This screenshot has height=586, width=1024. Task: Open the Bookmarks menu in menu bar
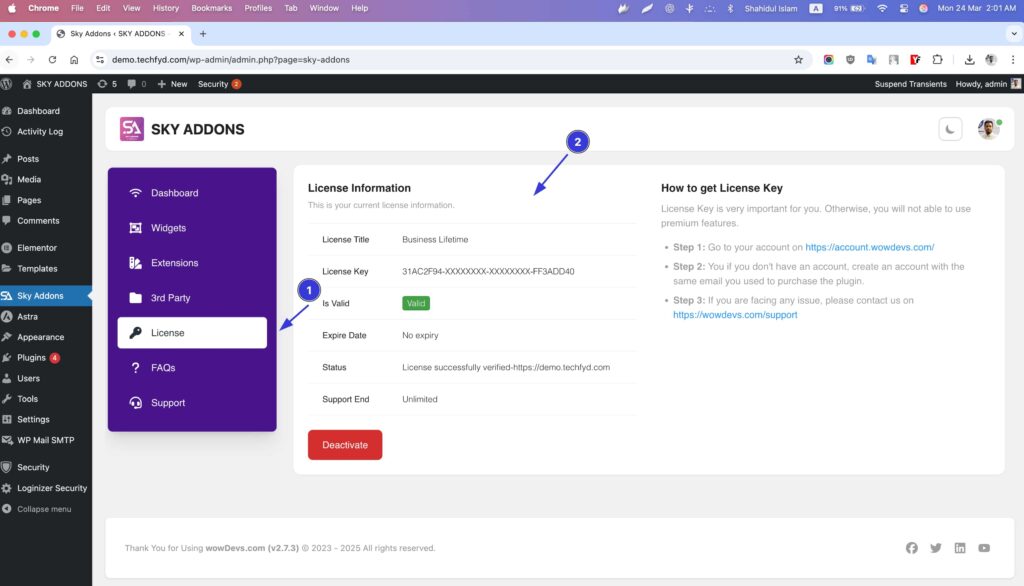(212, 8)
